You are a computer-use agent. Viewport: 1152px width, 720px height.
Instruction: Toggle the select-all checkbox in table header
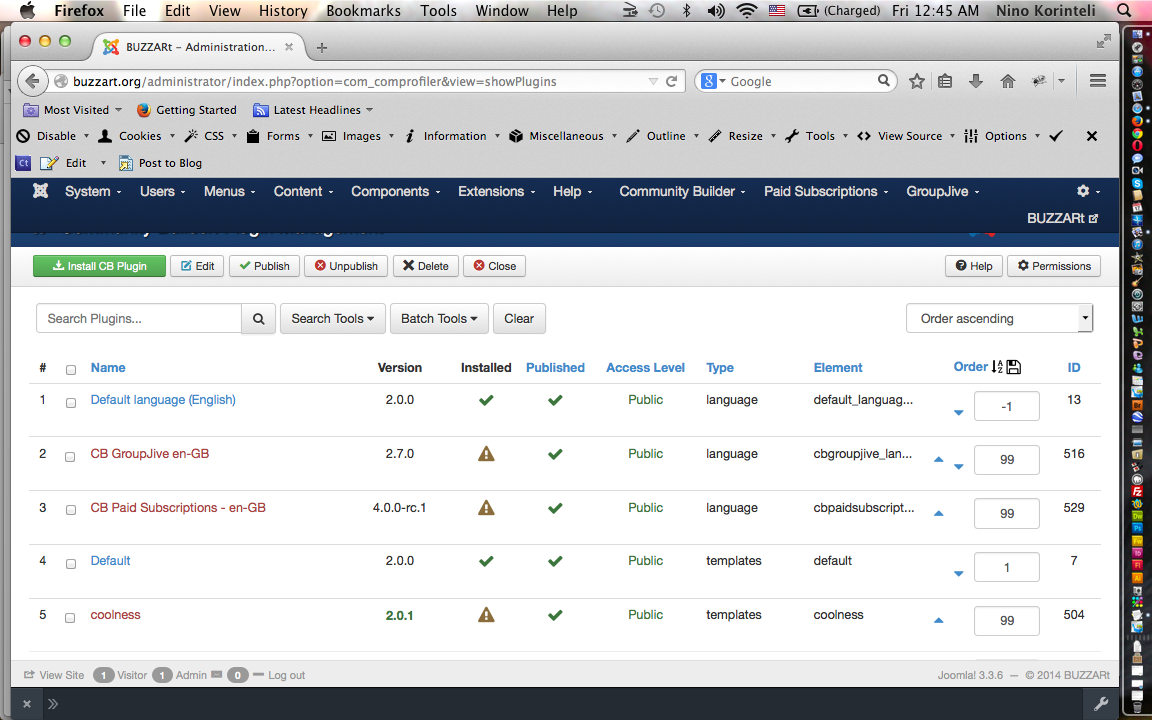pyautogui.click(x=71, y=370)
